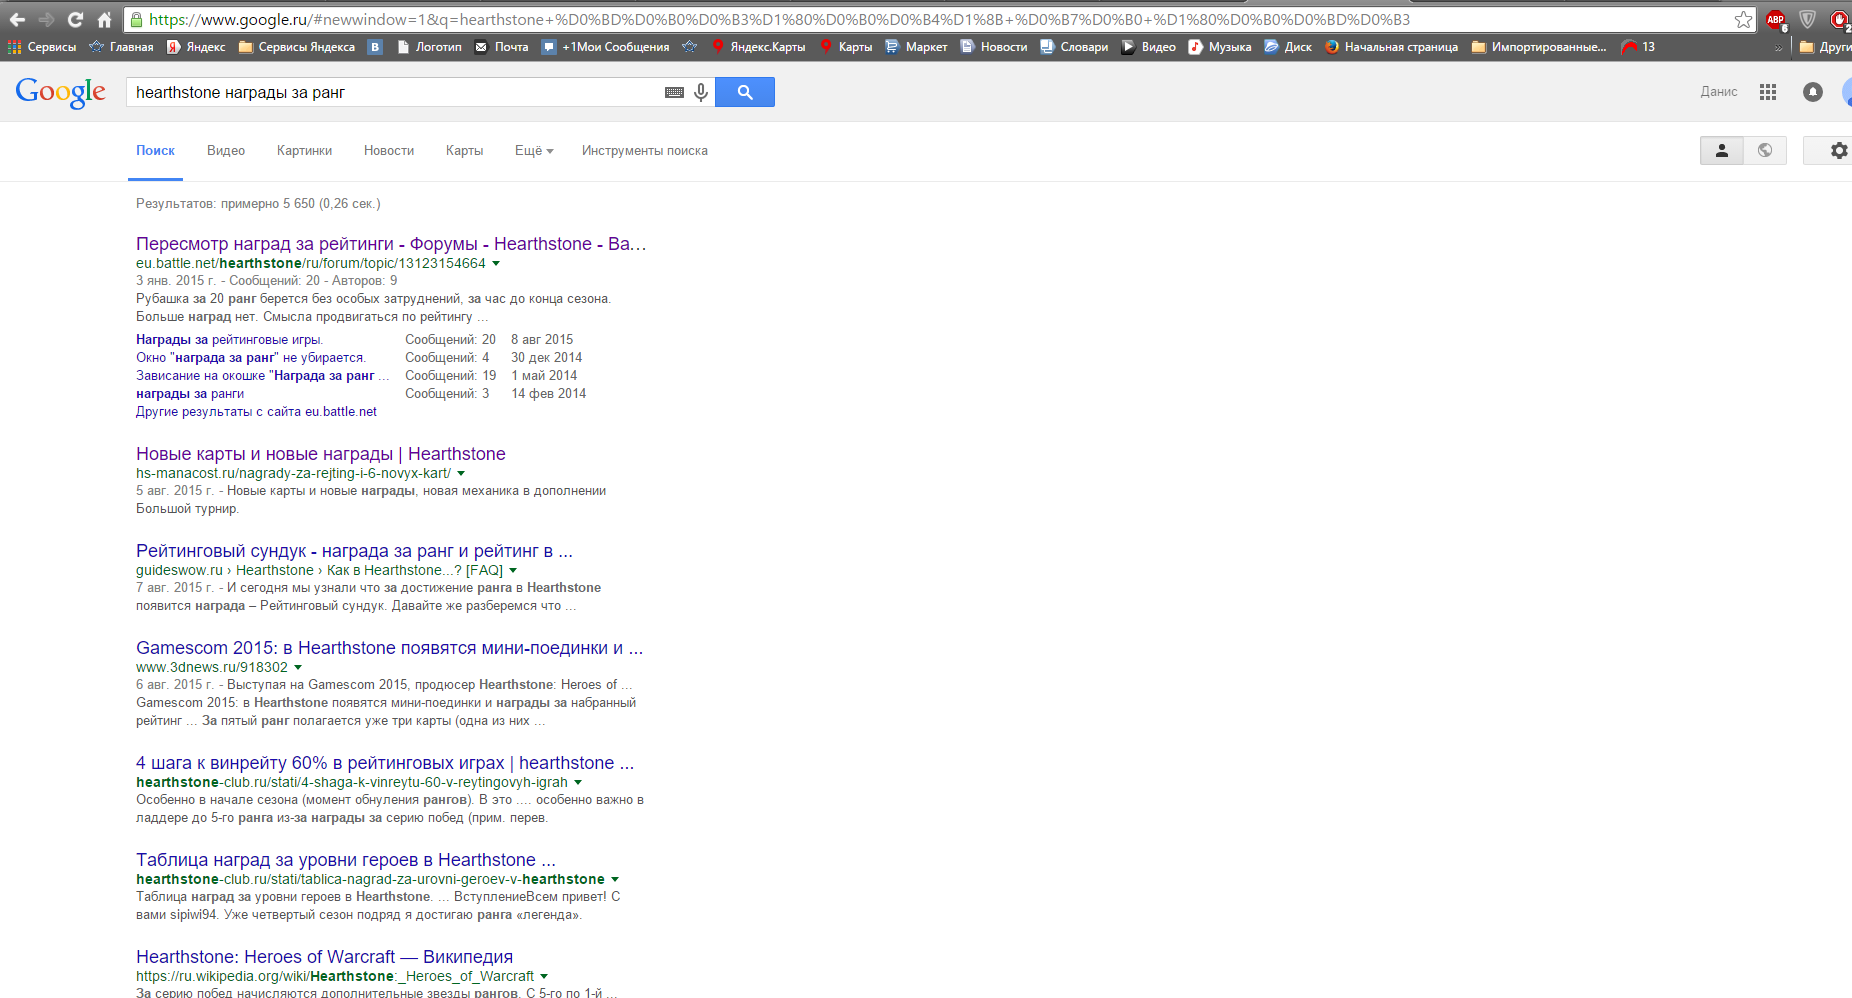Open the Новости bookmark in bookmarks bar
The width and height of the screenshot is (1852, 998).
pyautogui.click(x=994, y=47)
